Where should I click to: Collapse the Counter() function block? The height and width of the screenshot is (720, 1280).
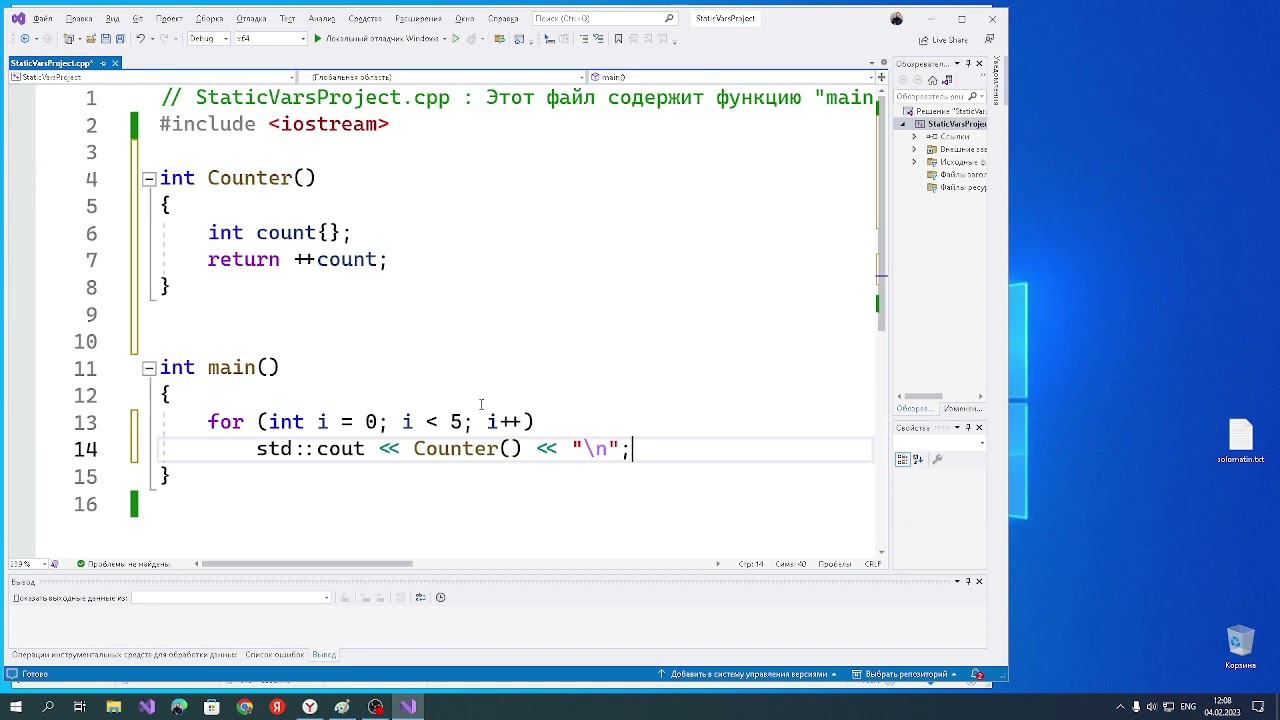(x=149, y=179)
